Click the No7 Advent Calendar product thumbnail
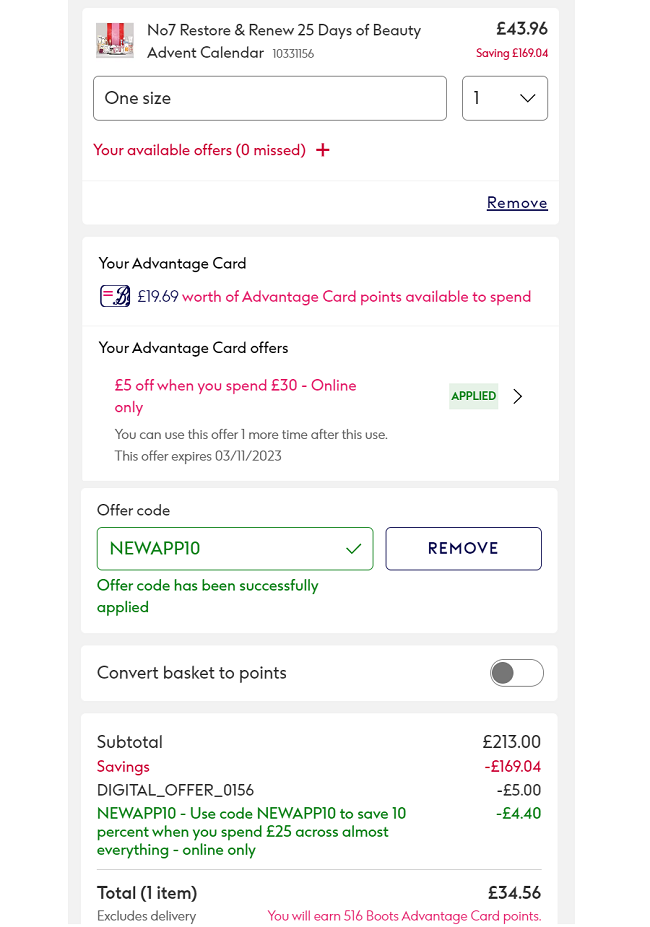 point(114,40)
